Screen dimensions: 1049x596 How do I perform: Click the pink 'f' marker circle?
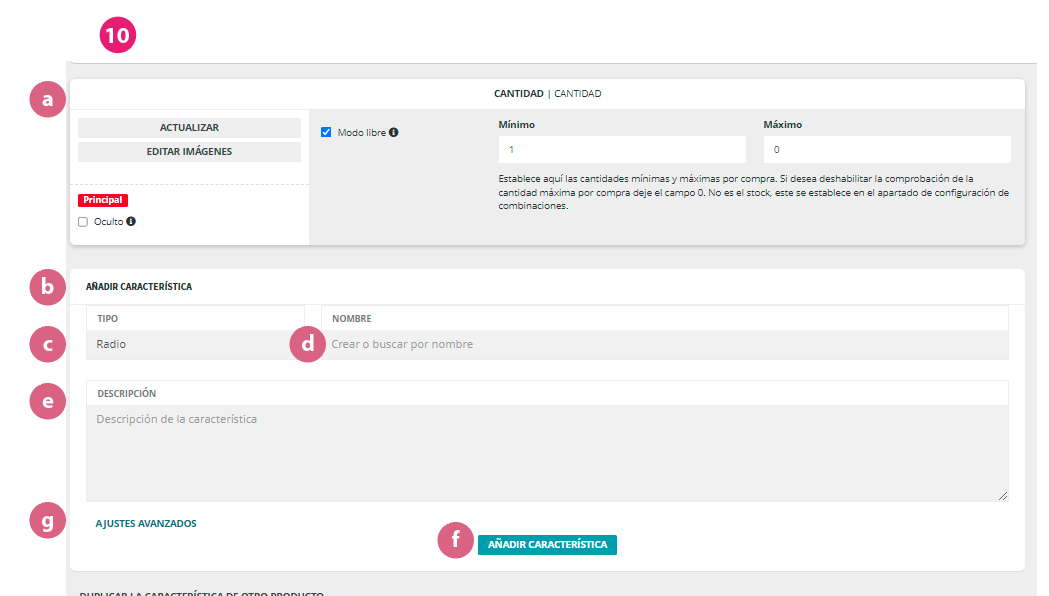click(456, 541)
